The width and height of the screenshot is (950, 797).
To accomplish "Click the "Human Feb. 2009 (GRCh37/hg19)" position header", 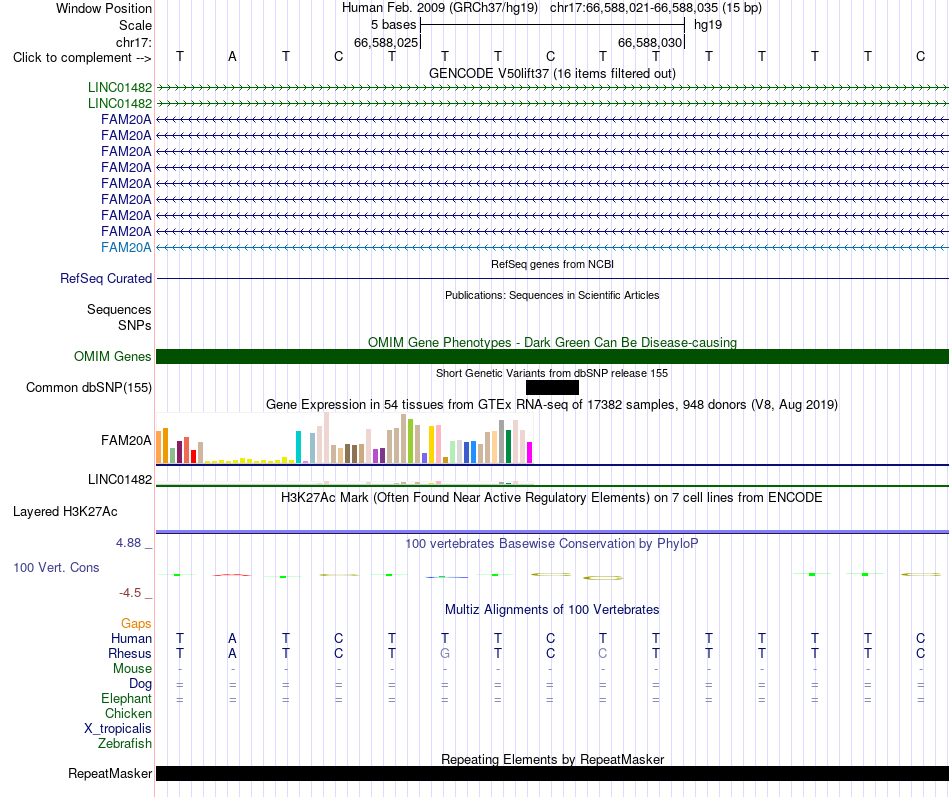I will pos(440,8).
